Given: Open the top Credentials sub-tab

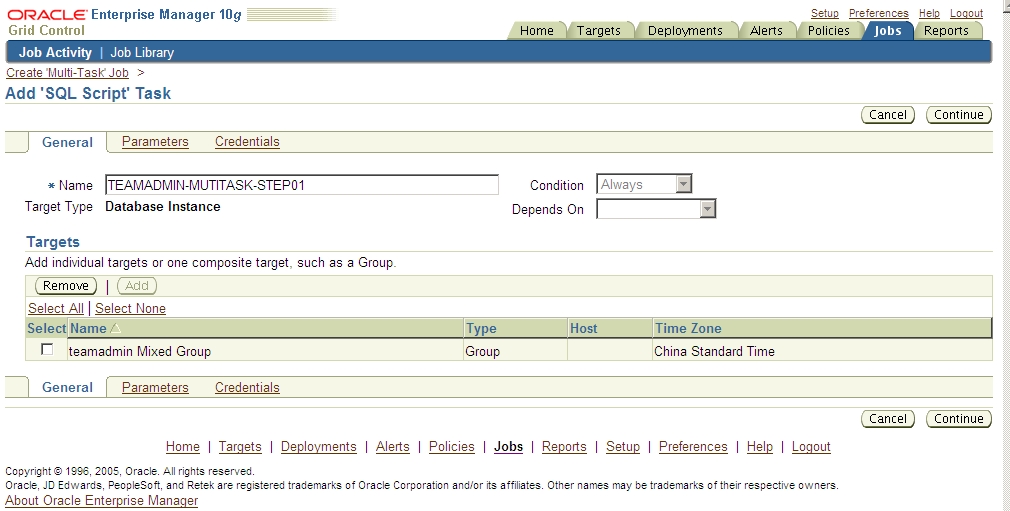Looking at the screenshot, I should [247, 142].
